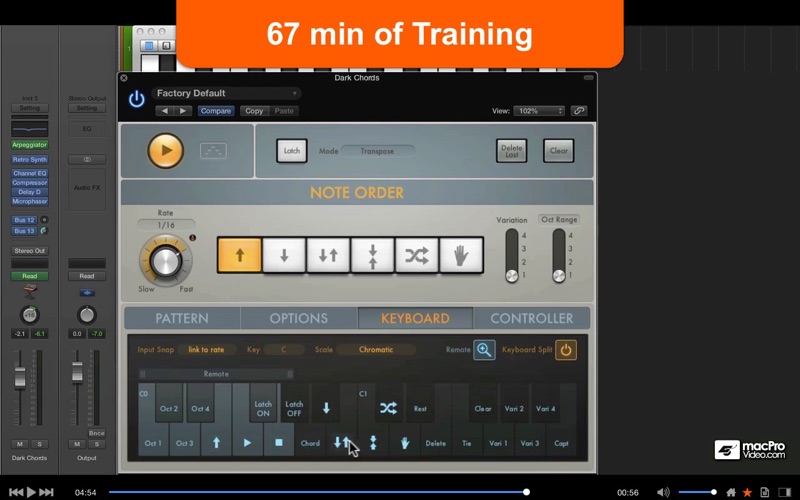800x500 pixels.
Task: Start the arpeggiator with the orange play button
Action: click(165, 151)
